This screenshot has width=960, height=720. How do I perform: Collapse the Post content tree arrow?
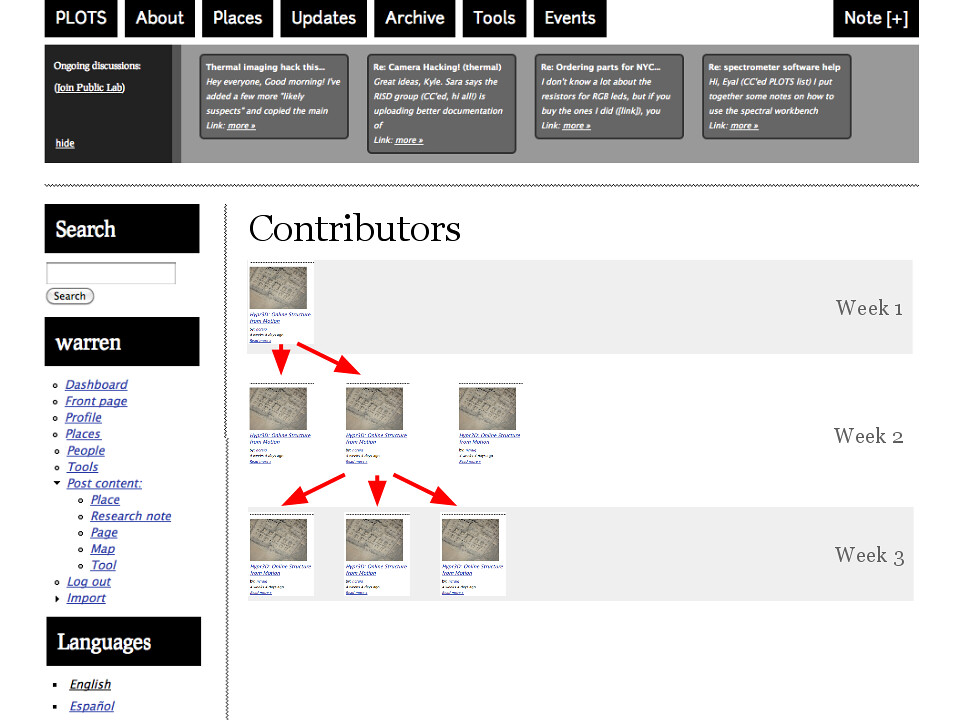(x=57, y=483)
